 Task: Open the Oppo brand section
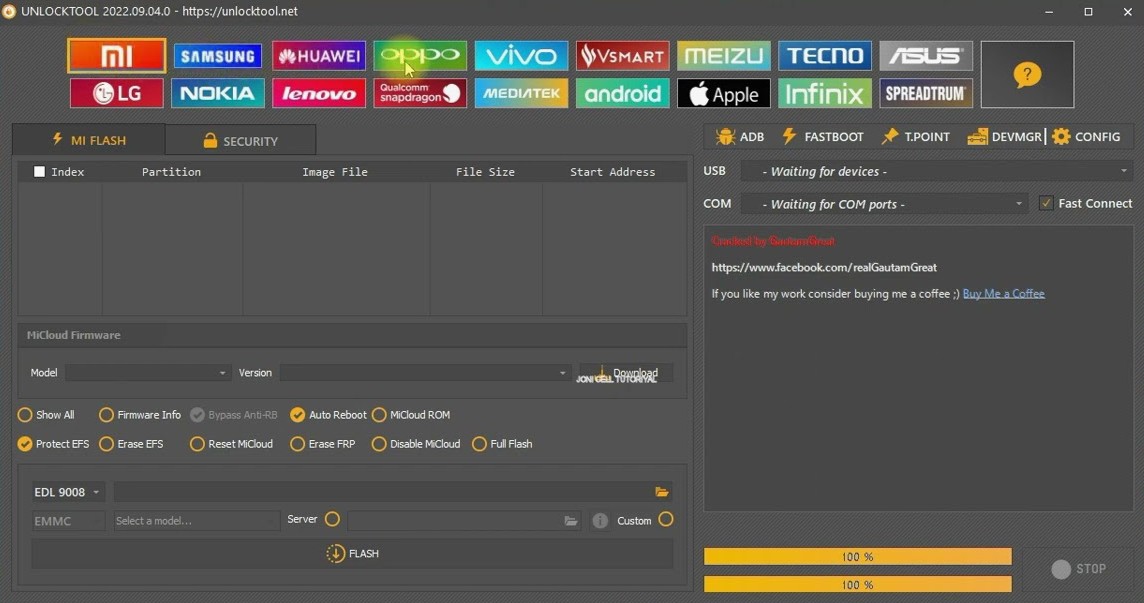tap(420, 55)
